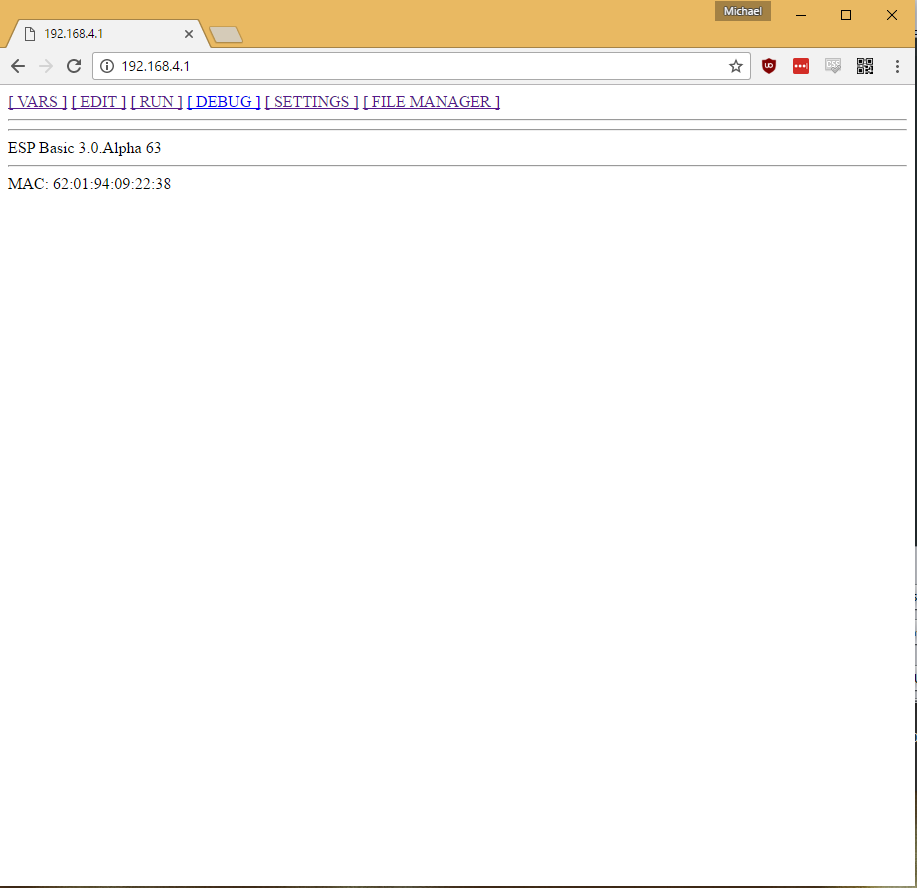Open the FILE MANAGER link
Image resolution: width=917 pixels, height=888 pixels.
[x=432, y=102]
